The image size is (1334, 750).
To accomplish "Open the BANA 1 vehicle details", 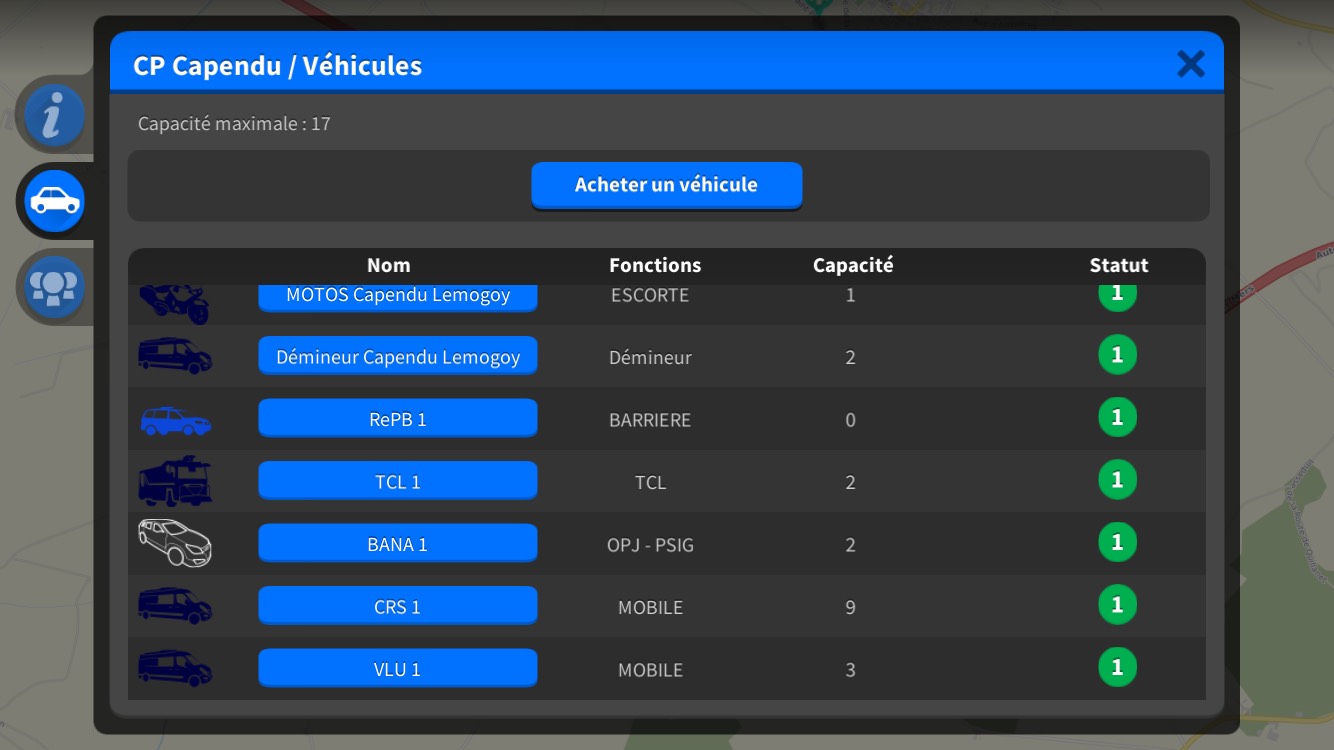I will click(398, 544).
